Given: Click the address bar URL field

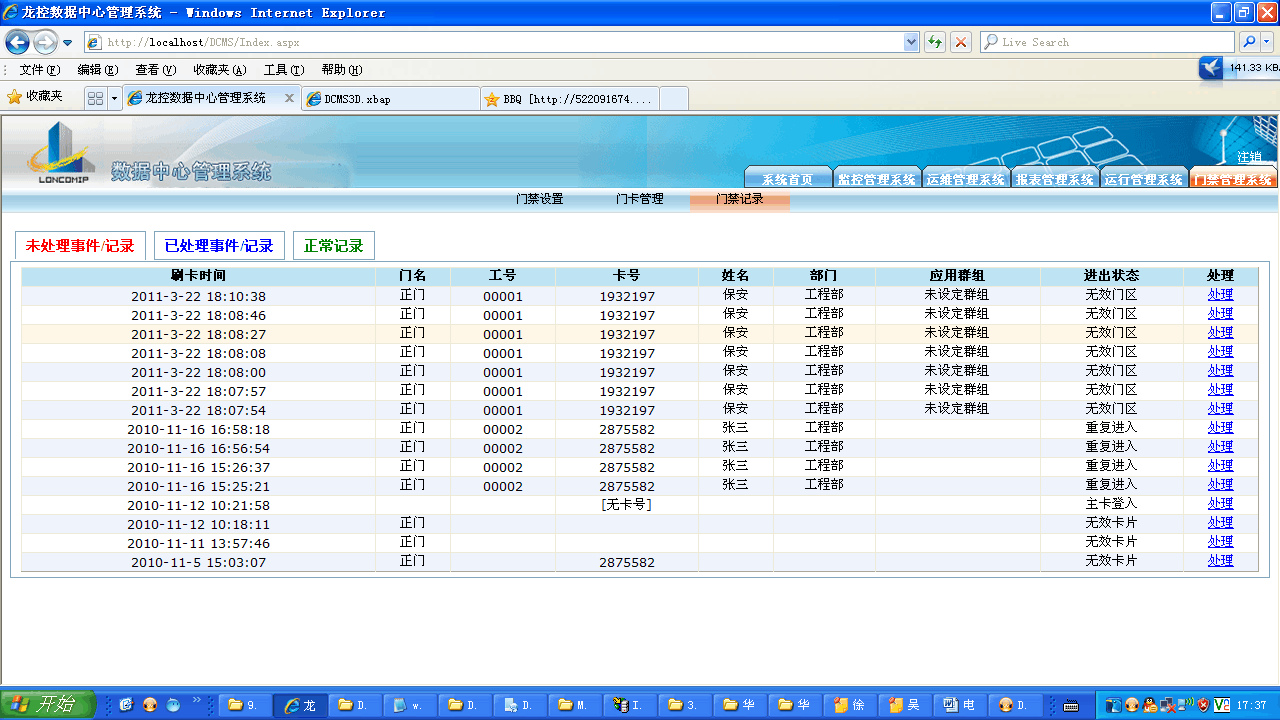Looking at the screenshot, I should click(x=494, y=42).
